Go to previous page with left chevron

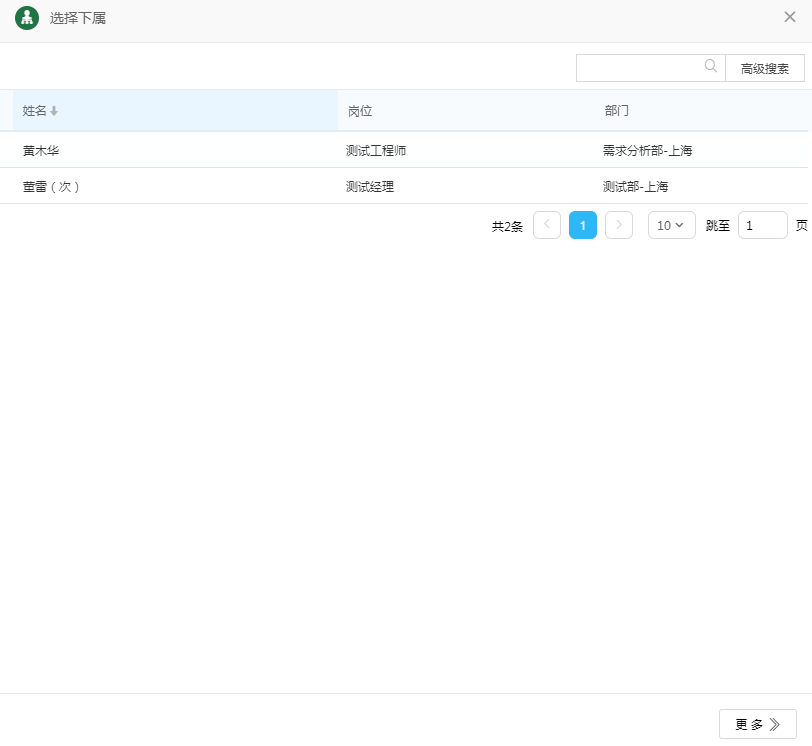pyautogui.click(x=547, y=225)
